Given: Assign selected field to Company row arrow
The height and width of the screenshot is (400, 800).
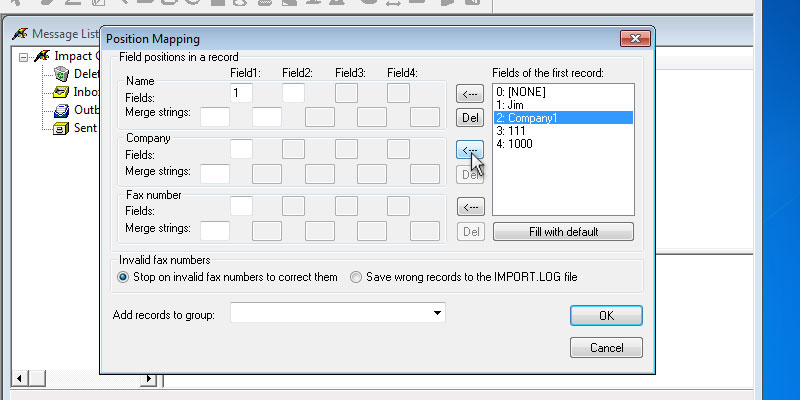Looking at the screenshot, I should [x=470, y=150].
